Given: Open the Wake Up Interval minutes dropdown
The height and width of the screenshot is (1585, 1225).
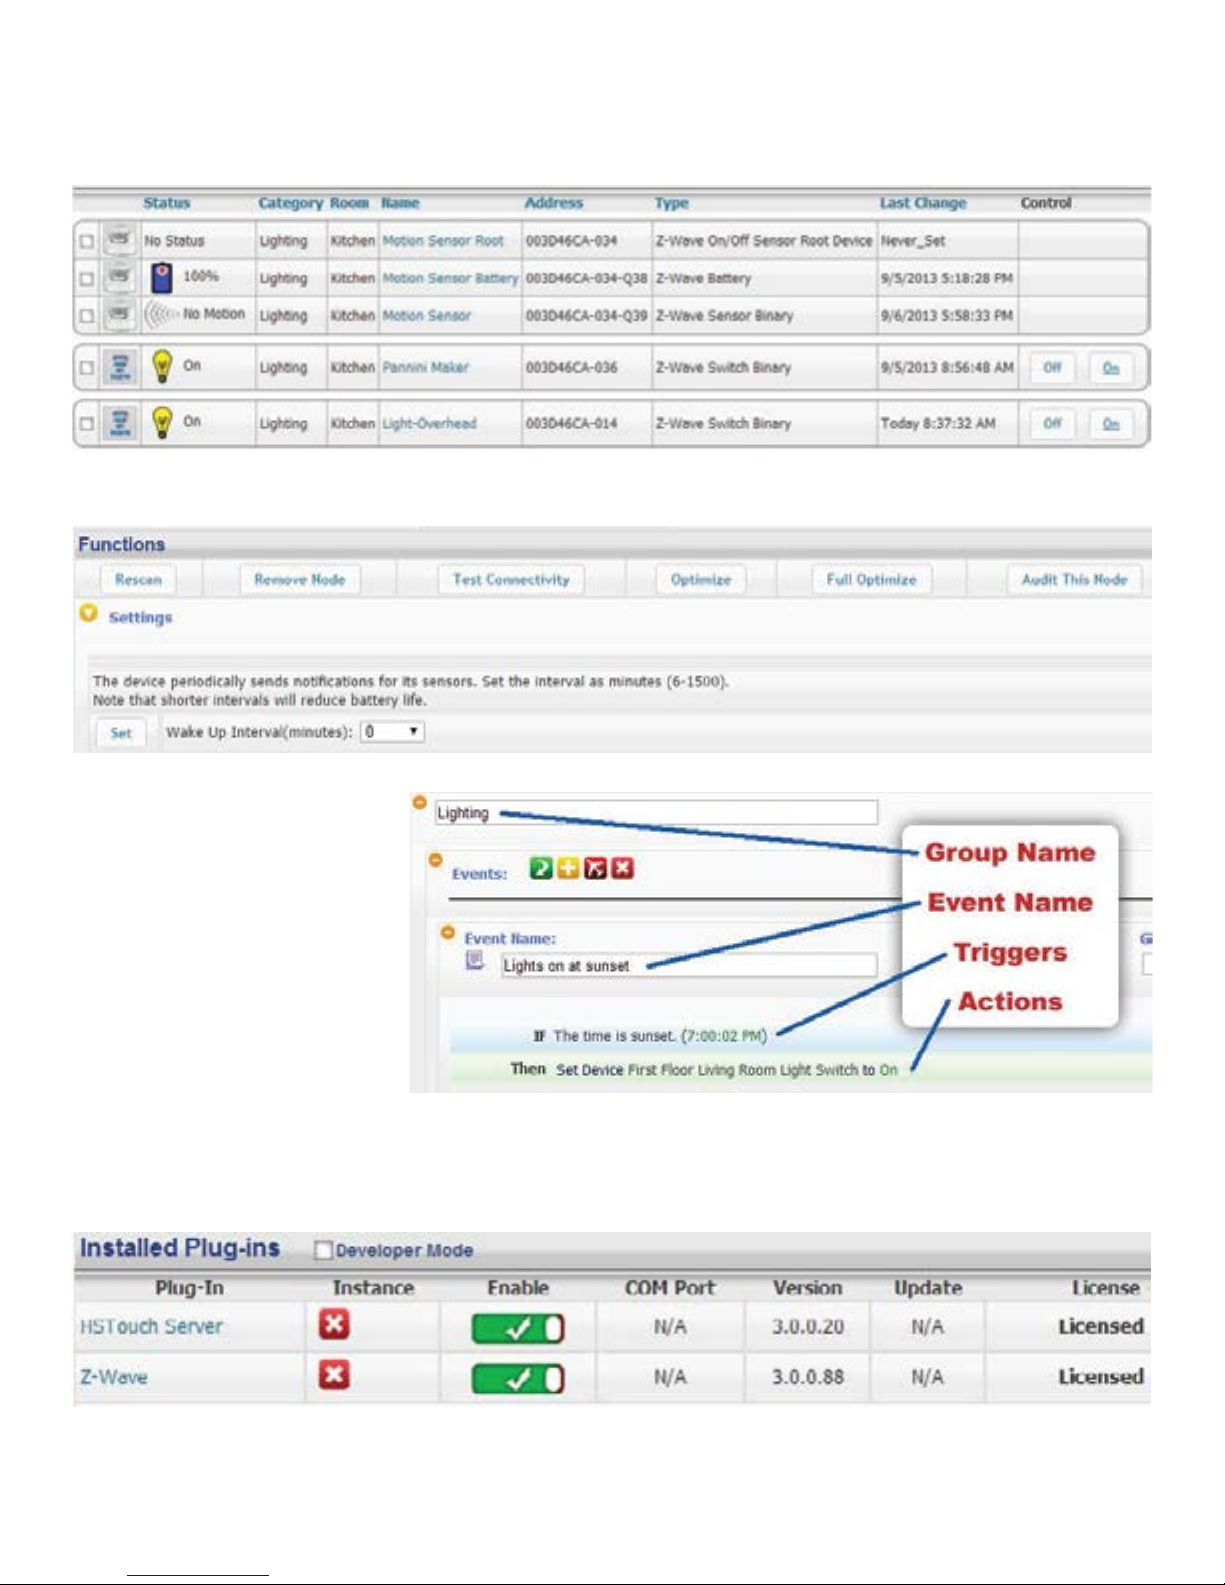Looking at the screenshot, I should coord(392,732).
